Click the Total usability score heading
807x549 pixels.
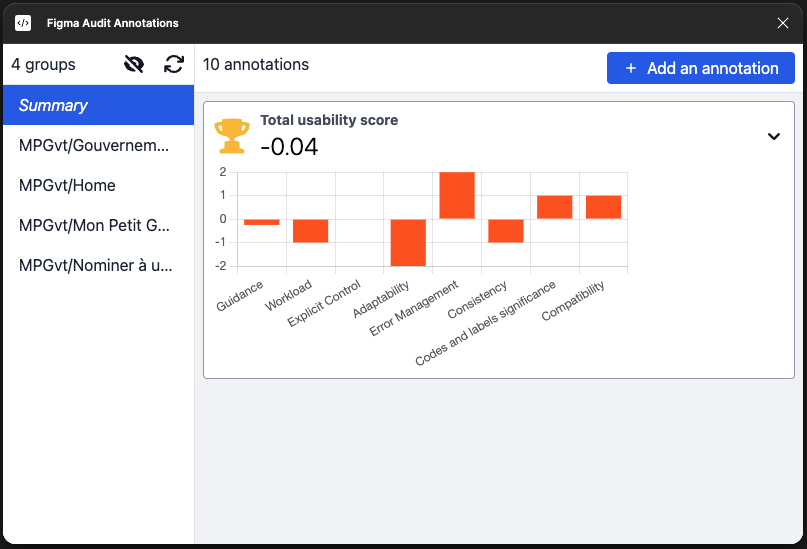(x=329, y=120)
